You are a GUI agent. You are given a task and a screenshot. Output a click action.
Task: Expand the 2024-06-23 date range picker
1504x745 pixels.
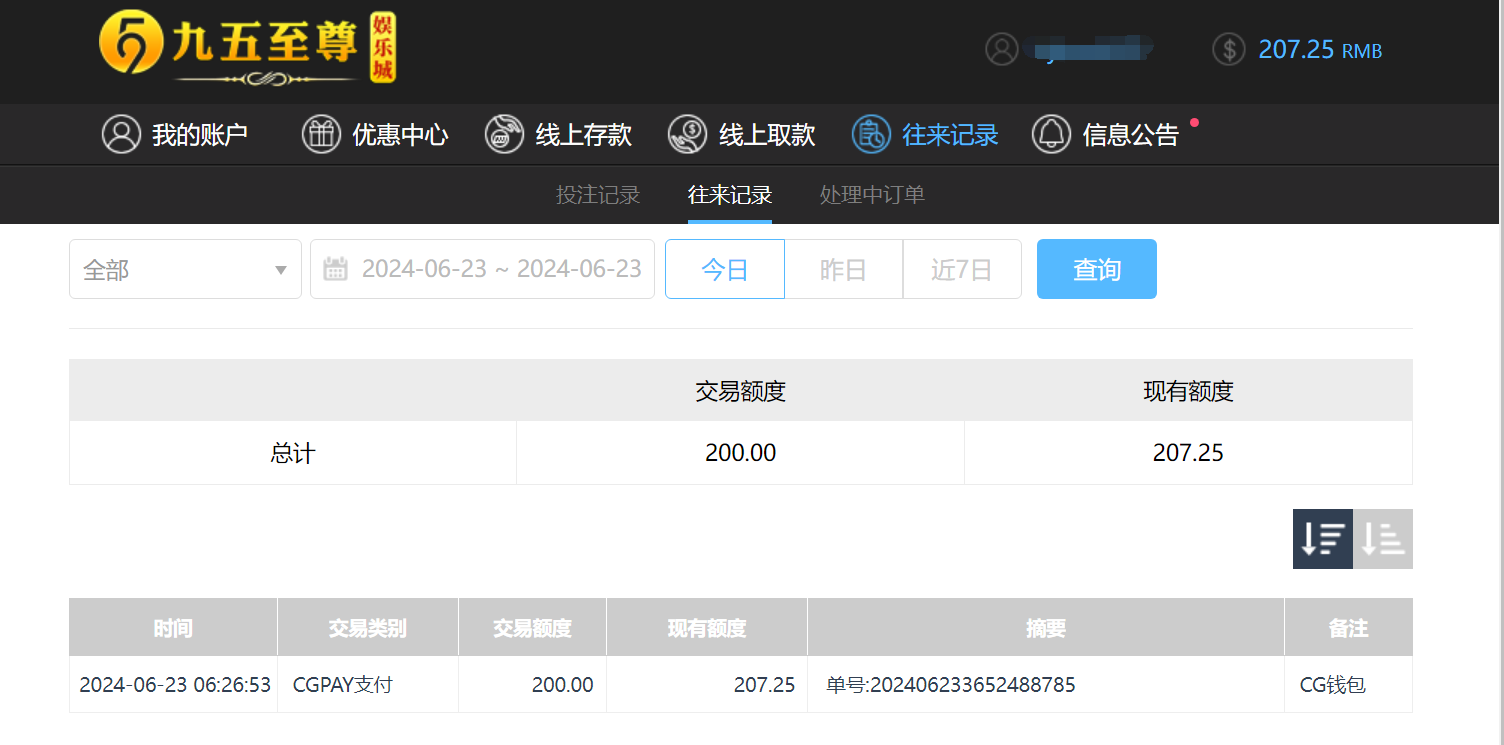500,269
